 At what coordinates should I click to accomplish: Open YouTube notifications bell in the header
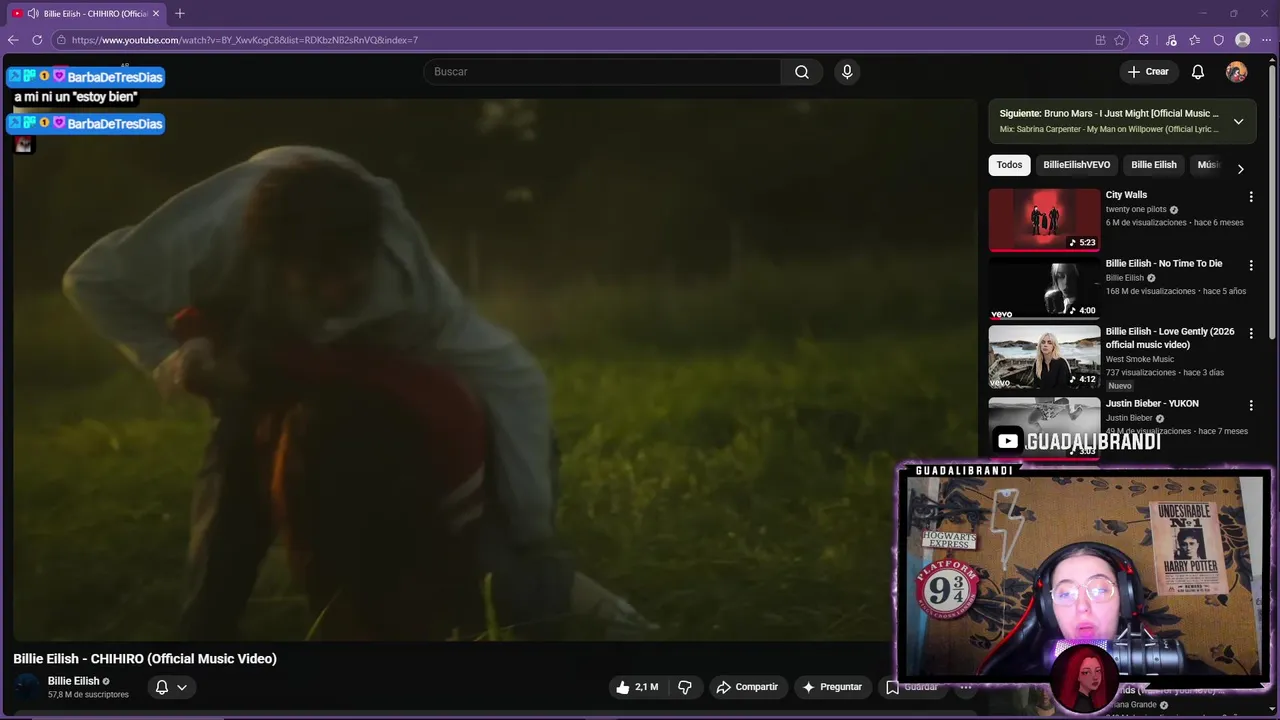tap(1198, 72)
